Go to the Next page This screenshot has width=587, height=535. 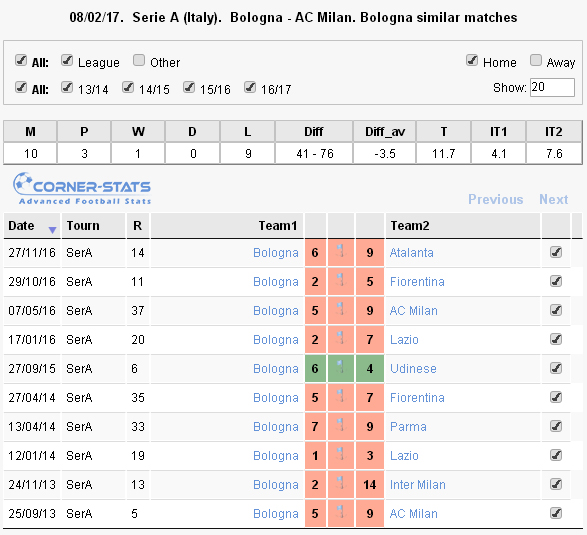click(554, 199)
